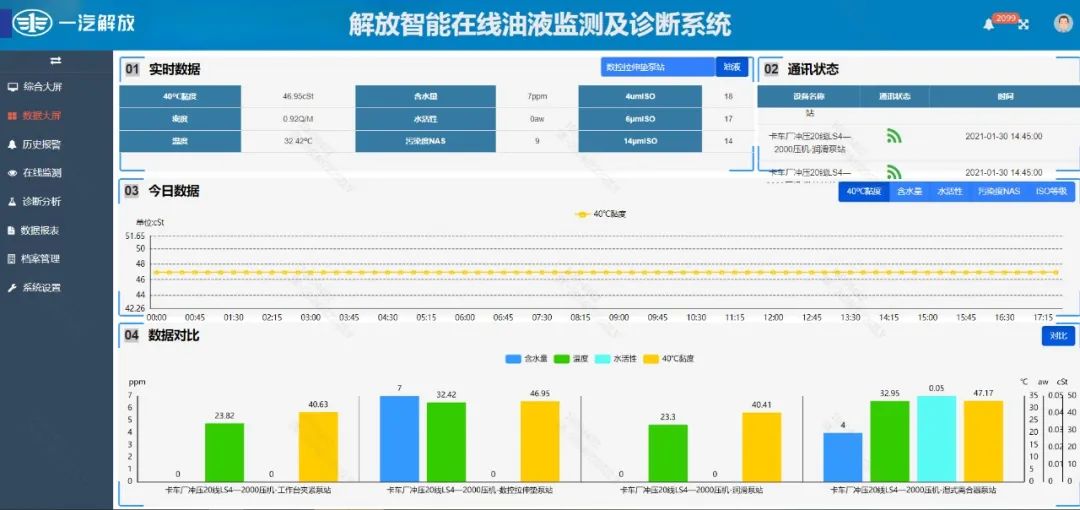The width and height of the screenshot is (1080, 510).
Task: Open notifications bell with 2099 badge
Action: pos(989,24)
